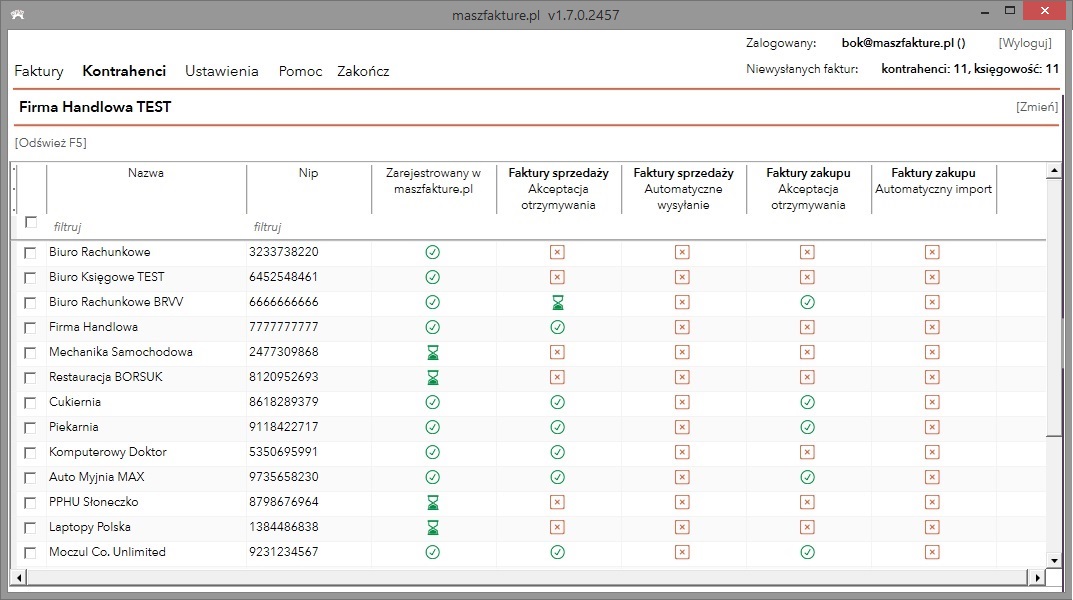Screen dimensions: 1073x600
Task: Click the sales acceptance X icon for PPHU Słoneczko
Action: click(x=557, y=502)
